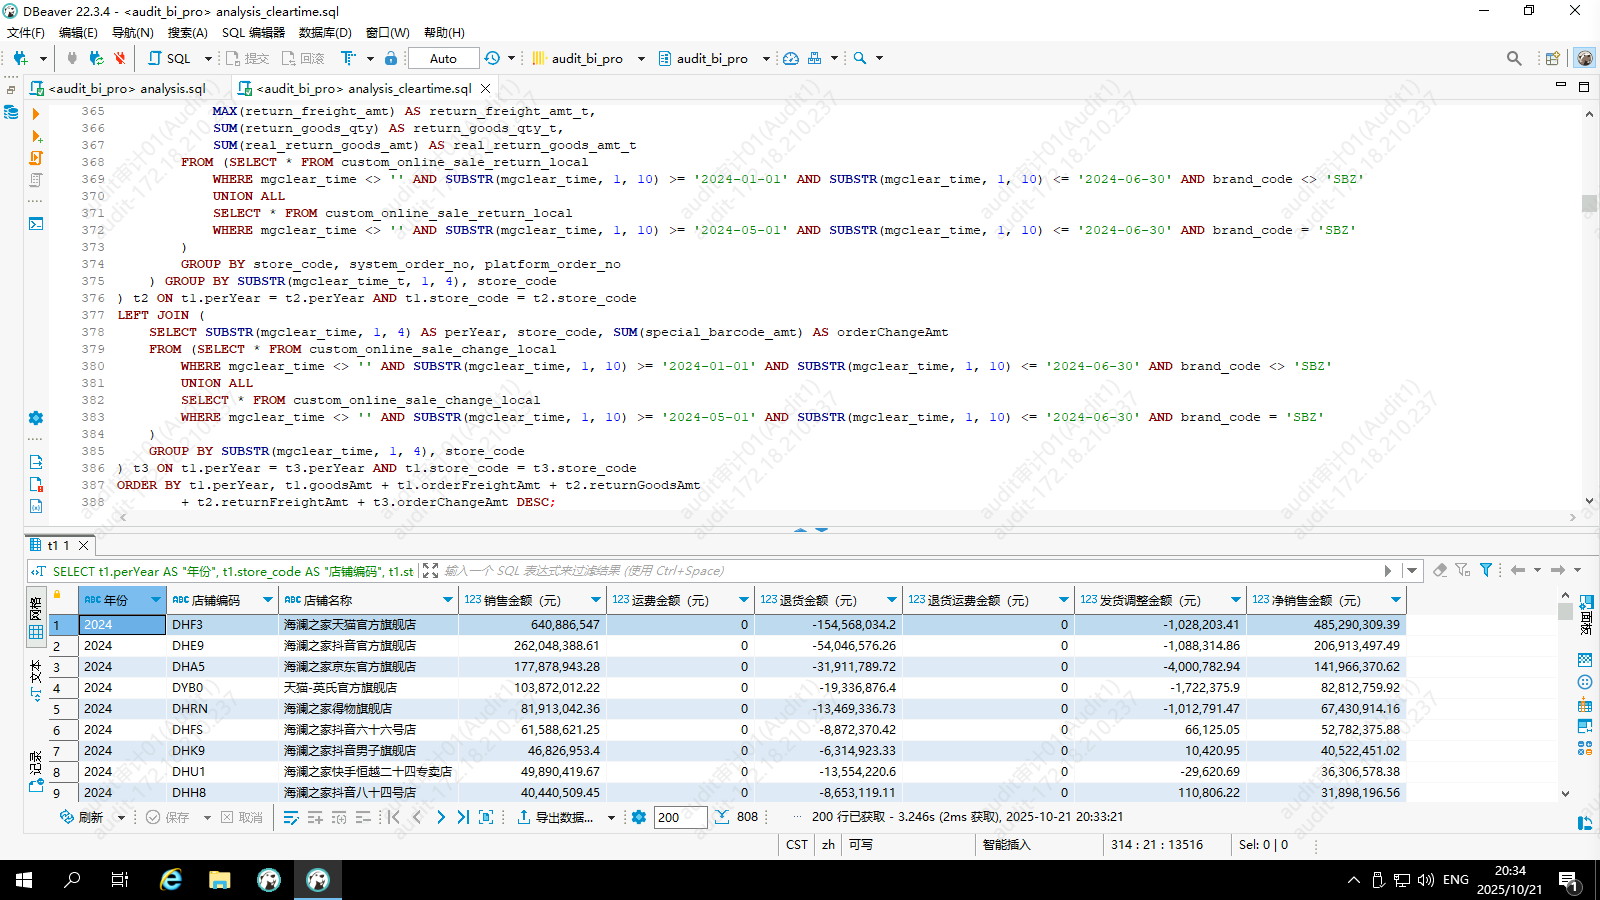Open the SQL 编辑器 menu

click(253, 32)
